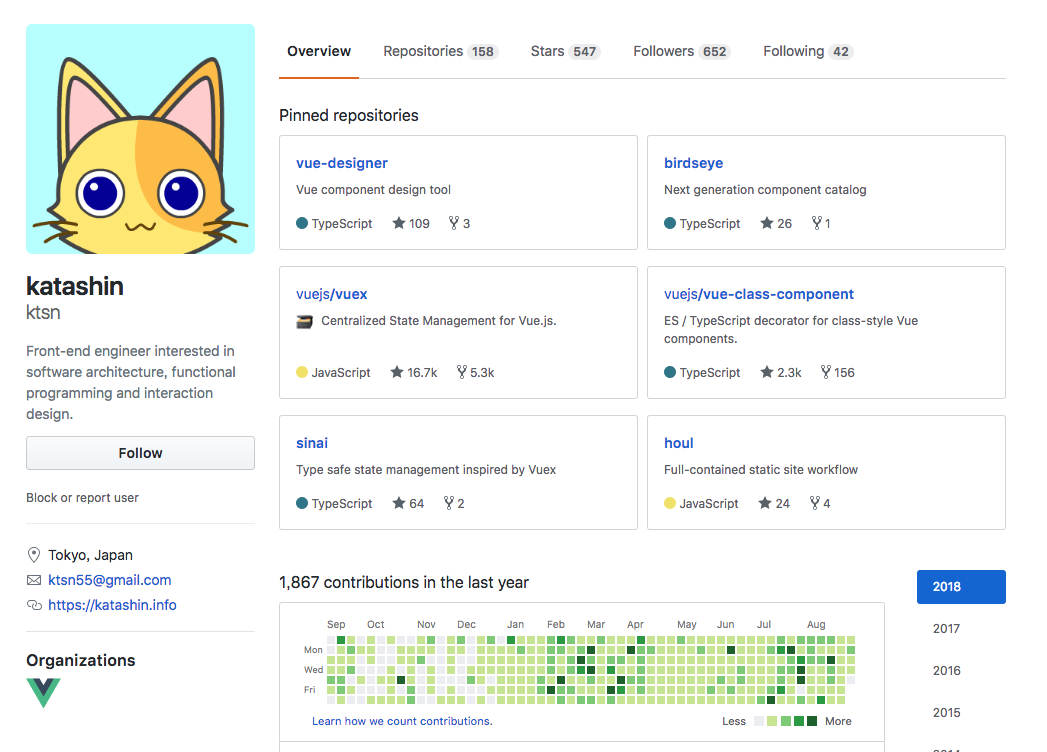Visit the https://katashin.info website link

pos(112,605)
